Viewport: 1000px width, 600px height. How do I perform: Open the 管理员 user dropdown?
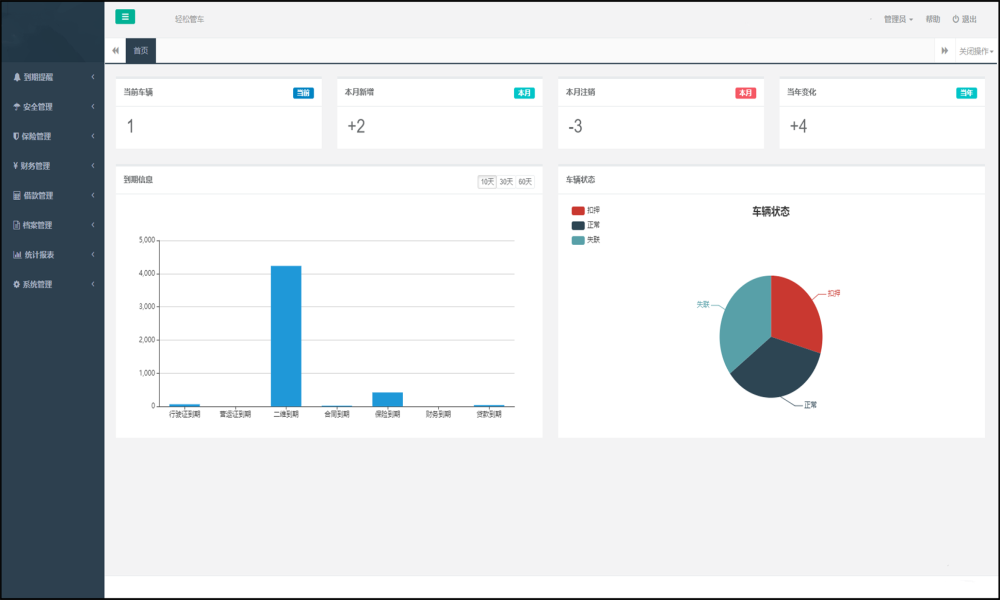[898, 19]
